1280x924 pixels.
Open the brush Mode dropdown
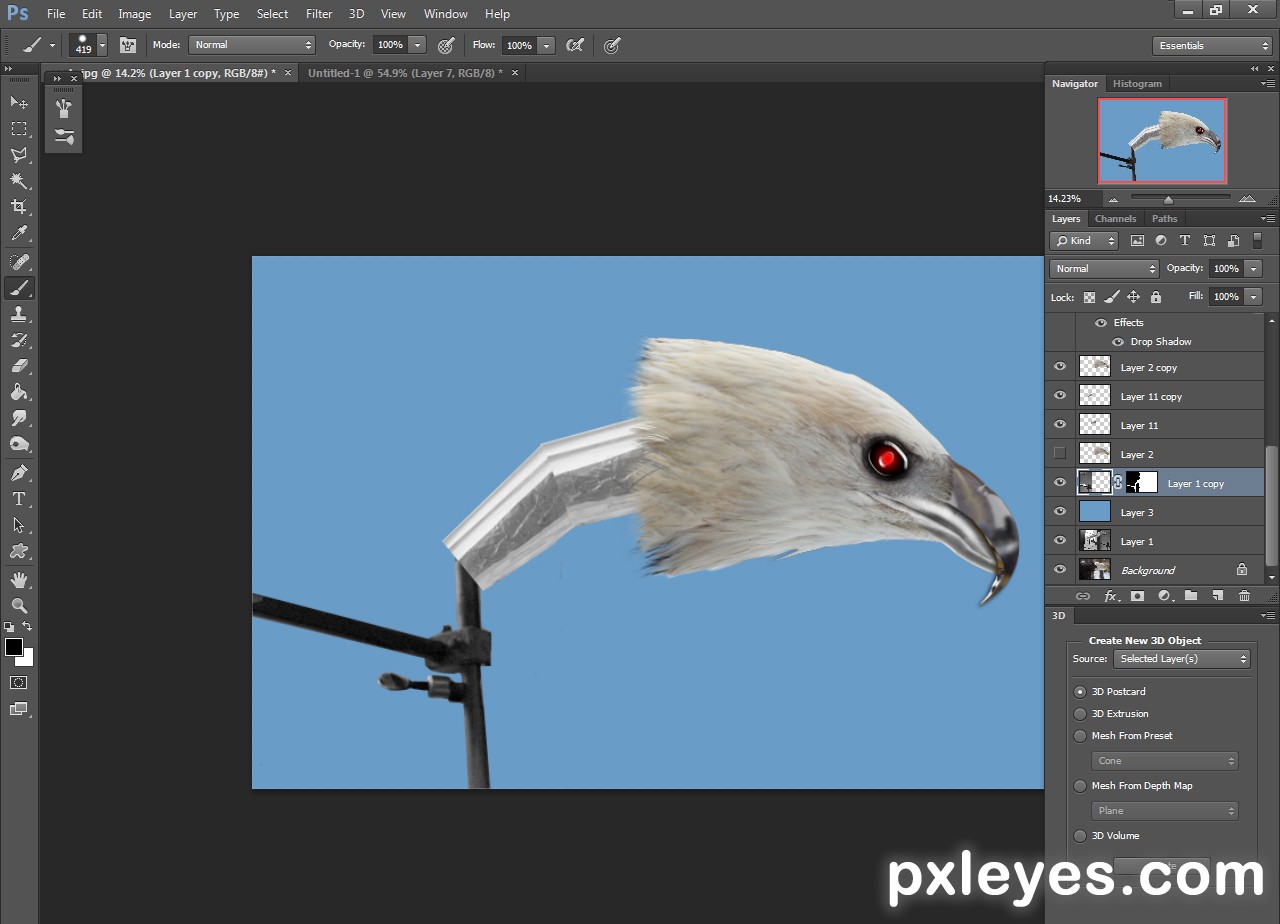pyautogui.click(x=252, y=45)
